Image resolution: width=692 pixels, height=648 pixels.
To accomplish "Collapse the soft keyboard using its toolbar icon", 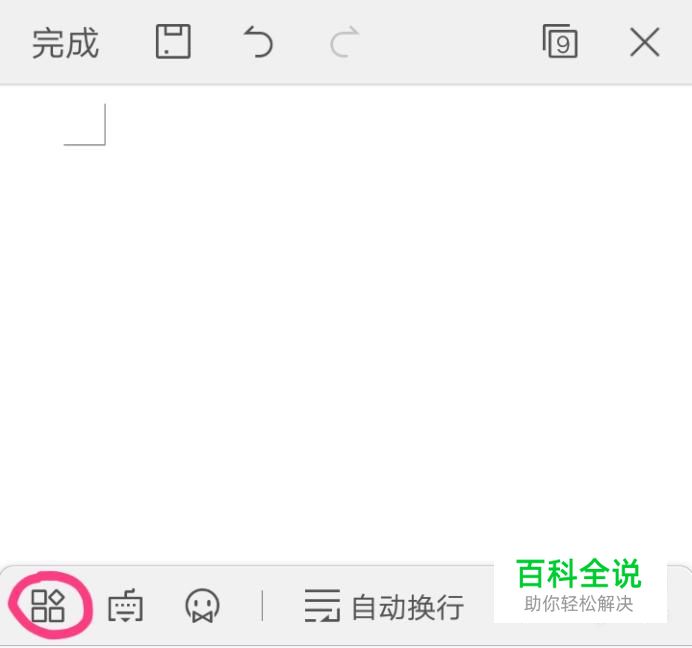I will point(125,605).
